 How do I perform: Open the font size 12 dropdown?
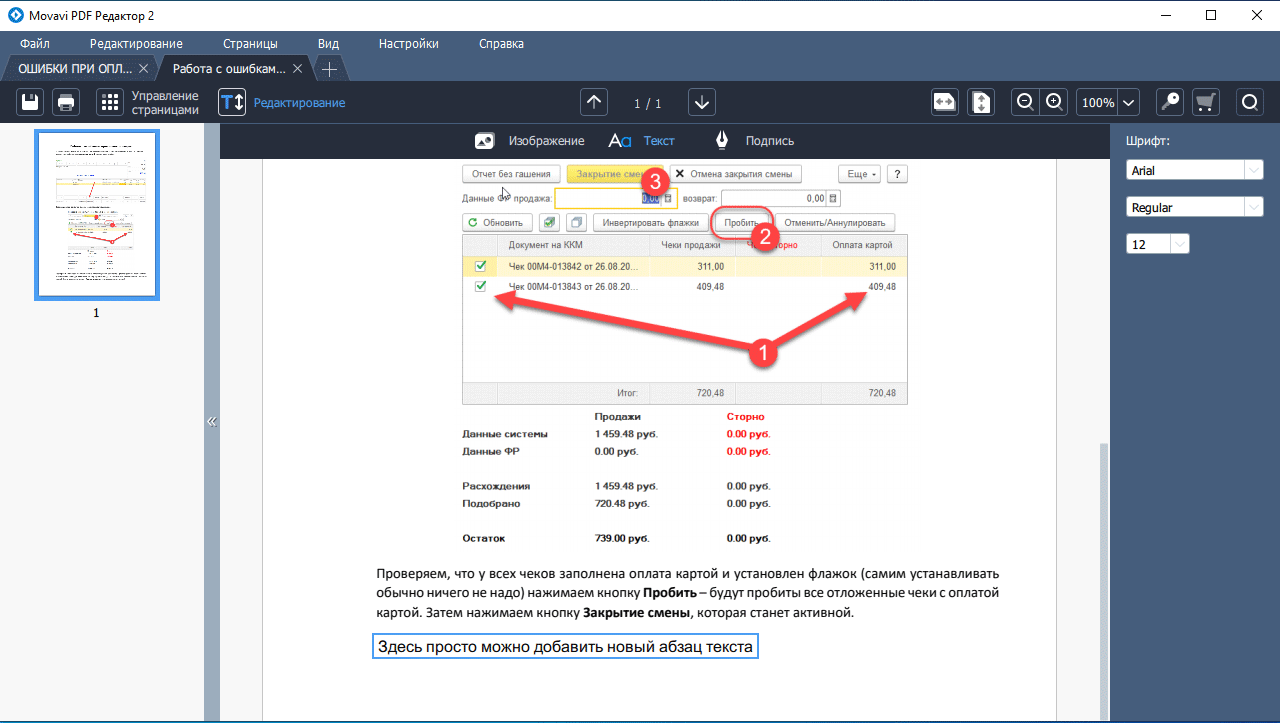pos(1180,244)
